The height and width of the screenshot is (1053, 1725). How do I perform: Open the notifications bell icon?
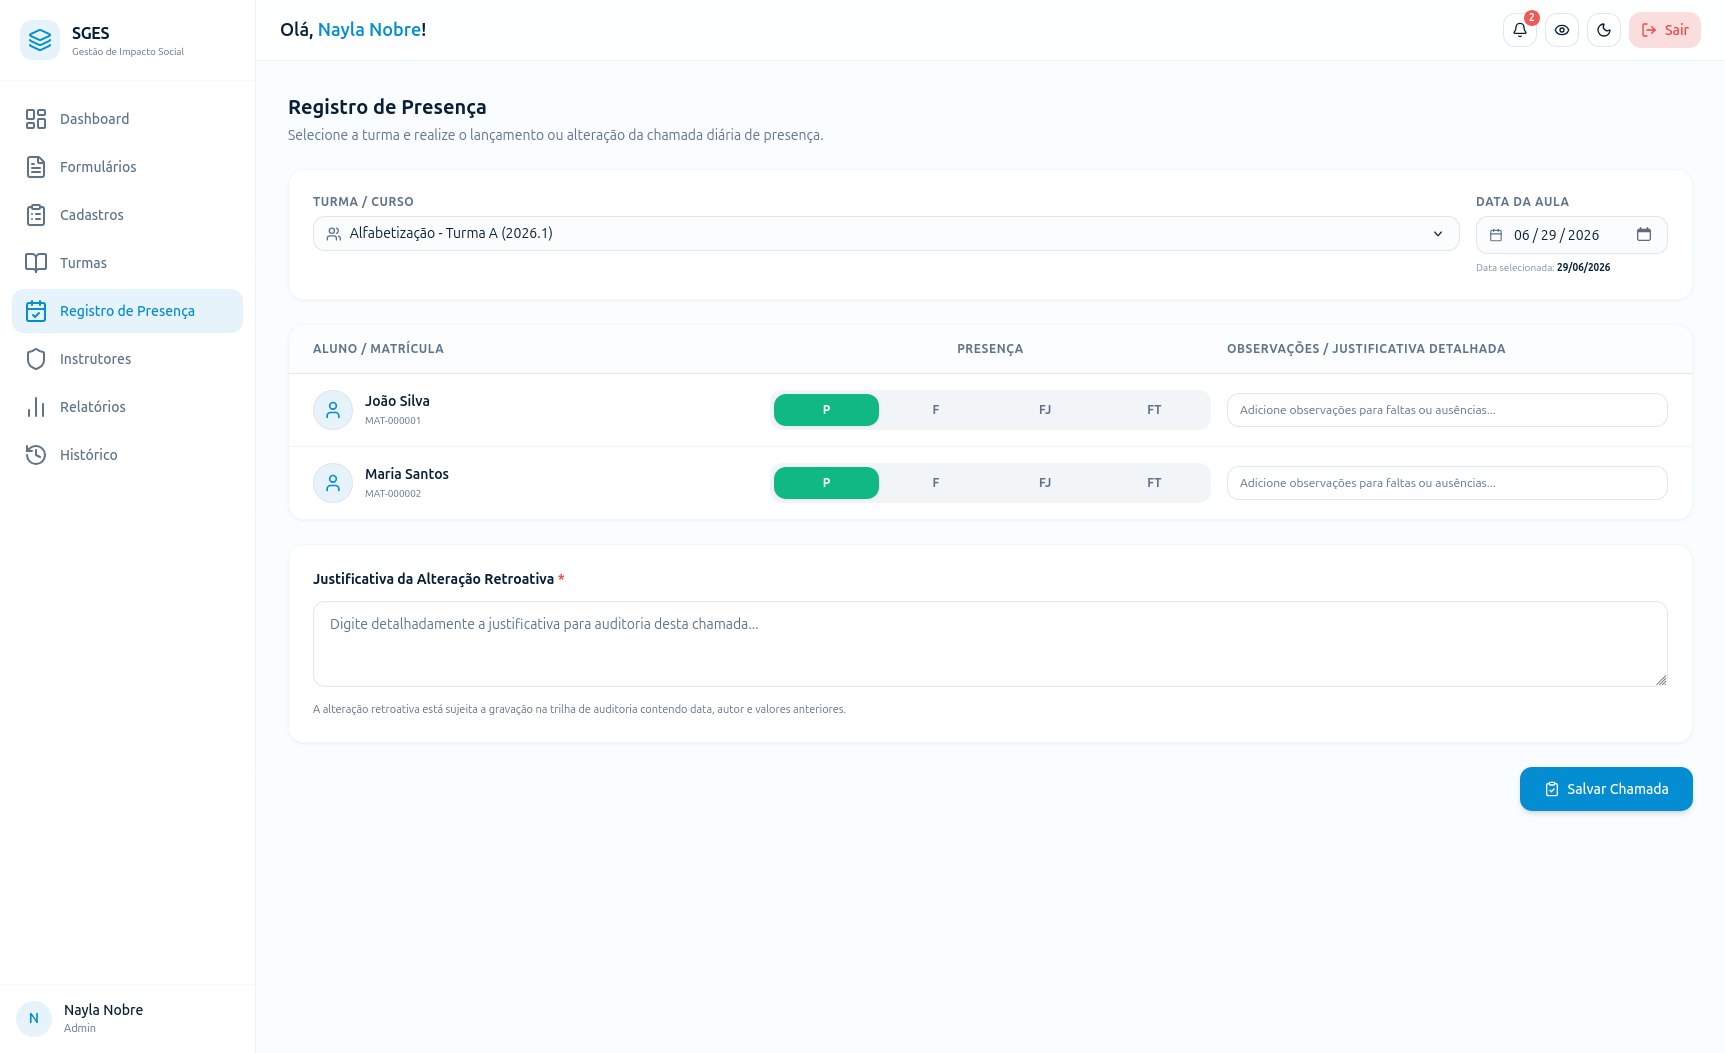pos(1519,30)
